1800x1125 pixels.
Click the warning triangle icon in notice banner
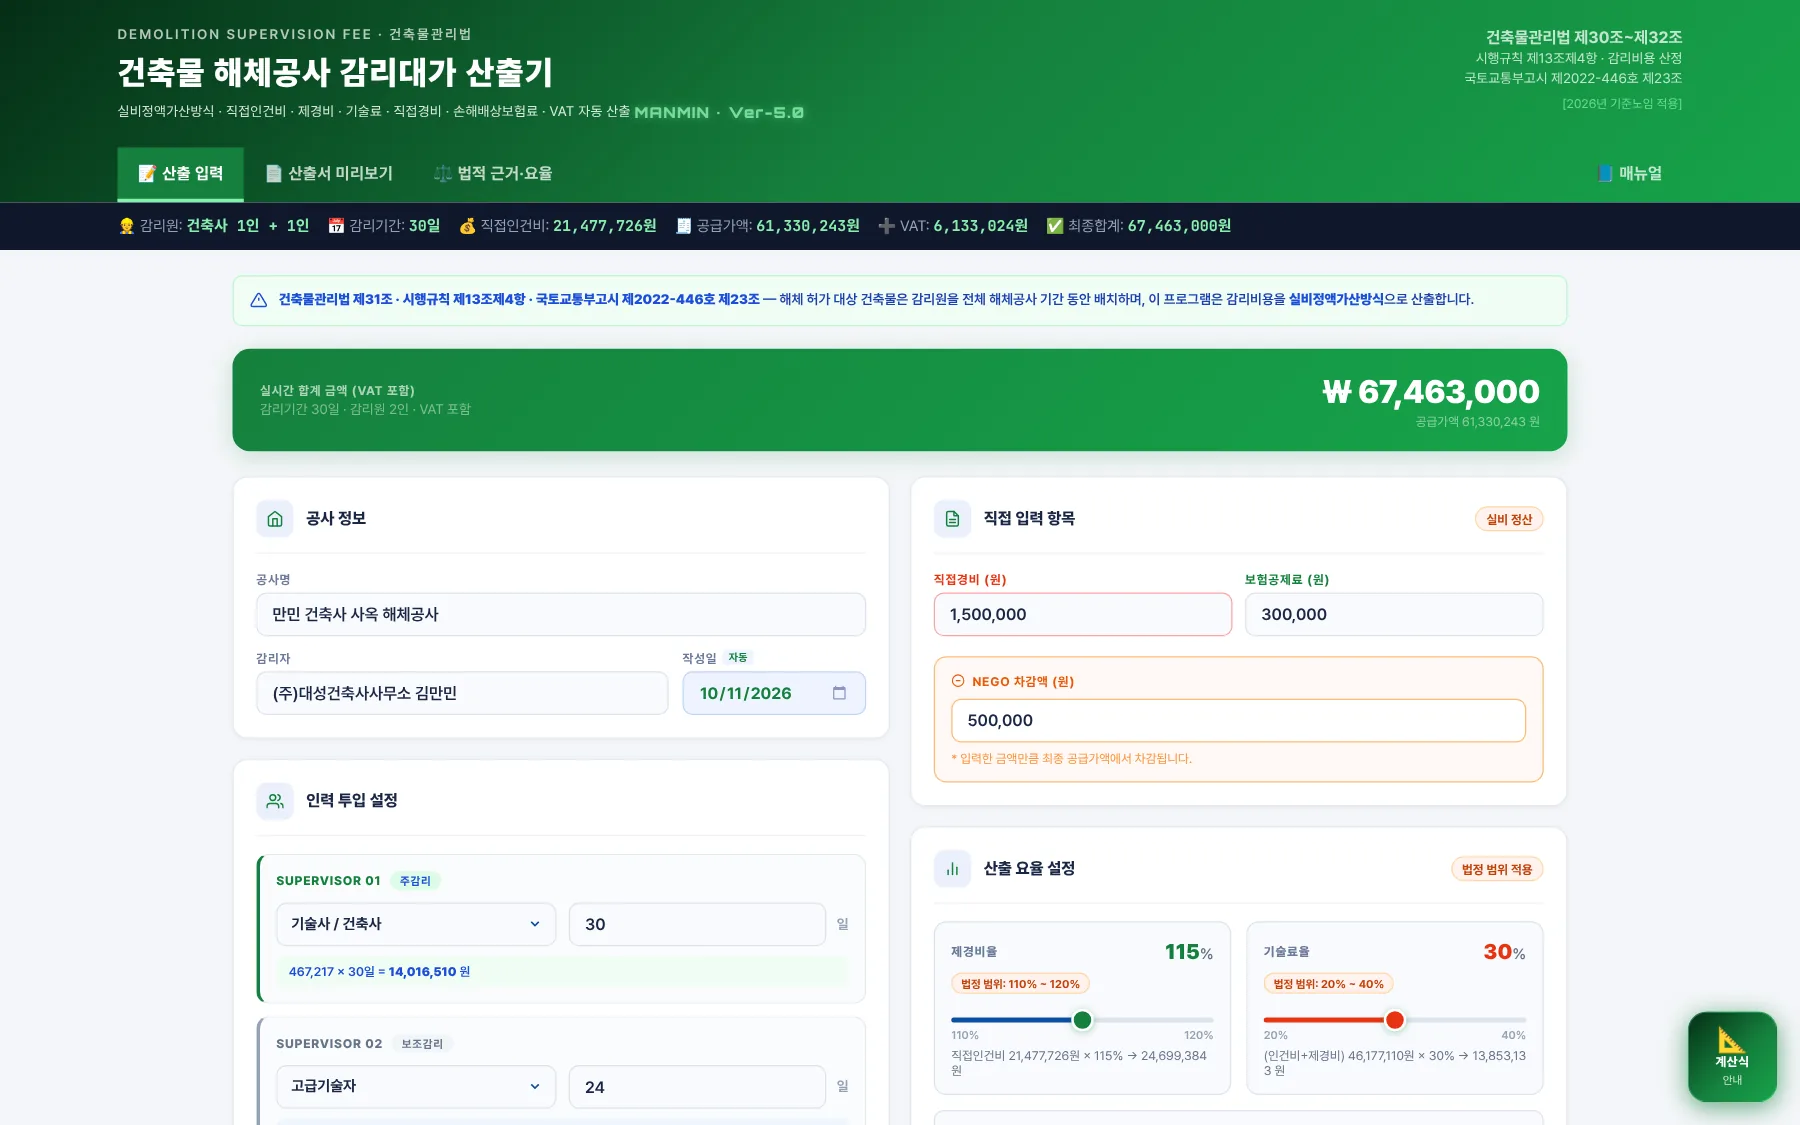click(258, 300)
